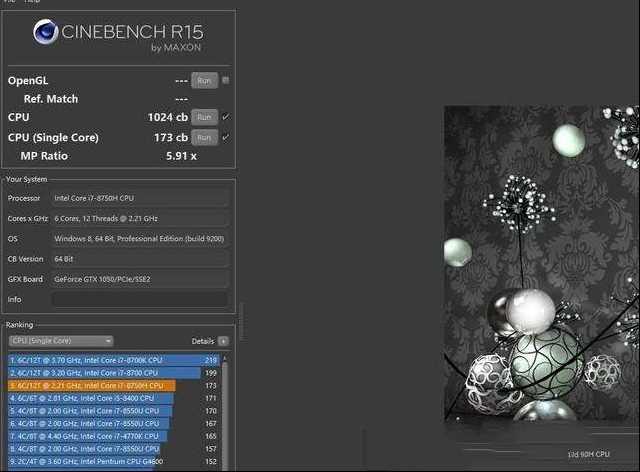Toggle the CPU test checkbox
This screenshot has width=640, height=472.
(226, 117)
